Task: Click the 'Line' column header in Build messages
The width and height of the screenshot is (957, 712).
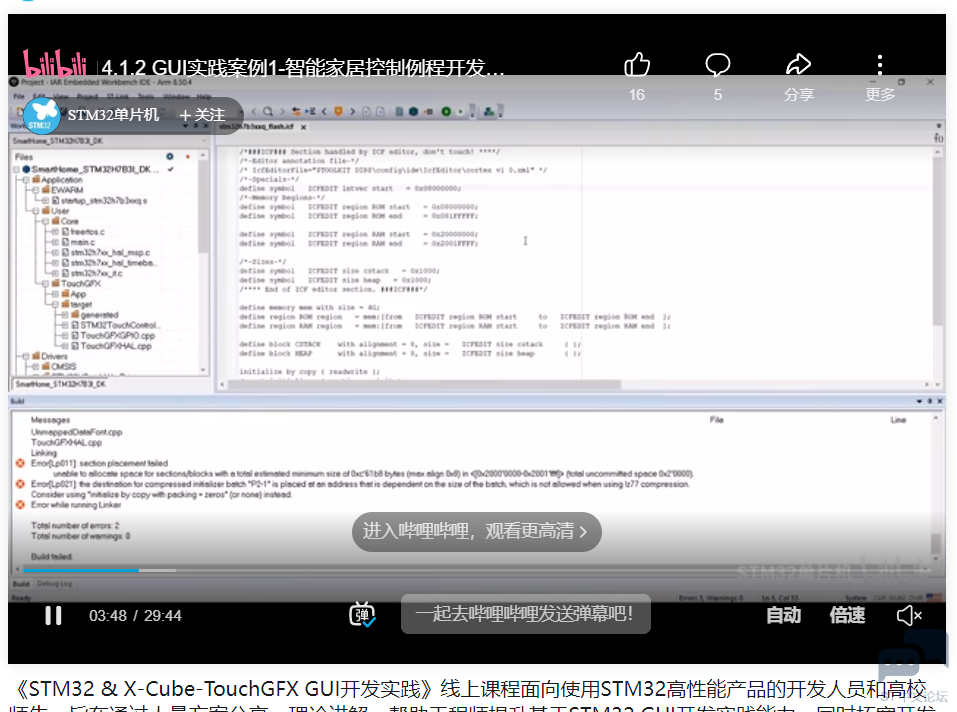Action: [x=898, y=420]
